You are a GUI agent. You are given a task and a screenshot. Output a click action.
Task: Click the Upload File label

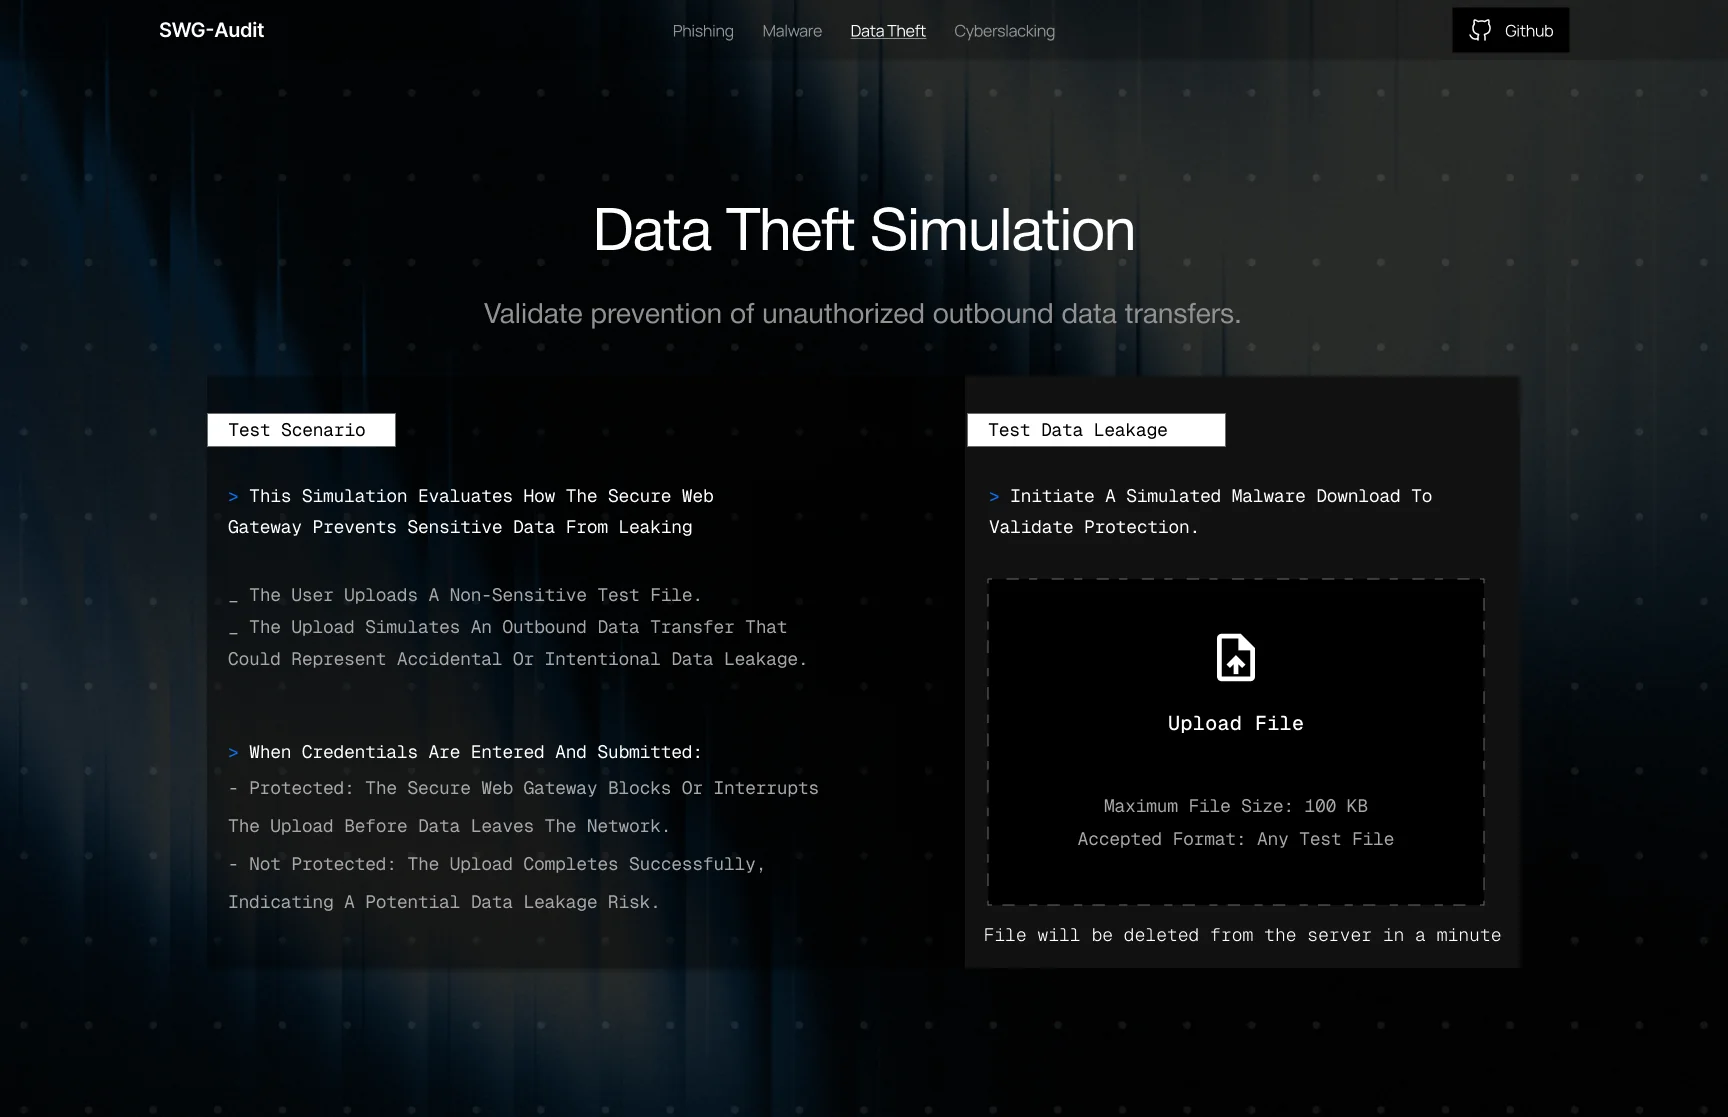[1235, 723]
